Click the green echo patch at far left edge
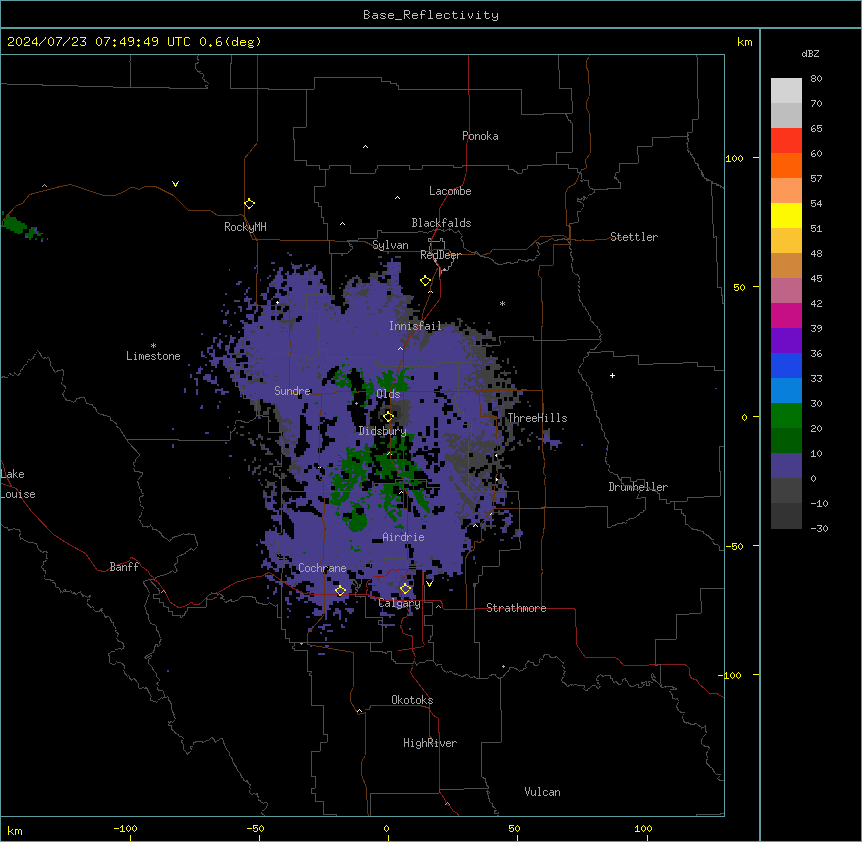Screen dimensions: 862x842 click(21, 226)
